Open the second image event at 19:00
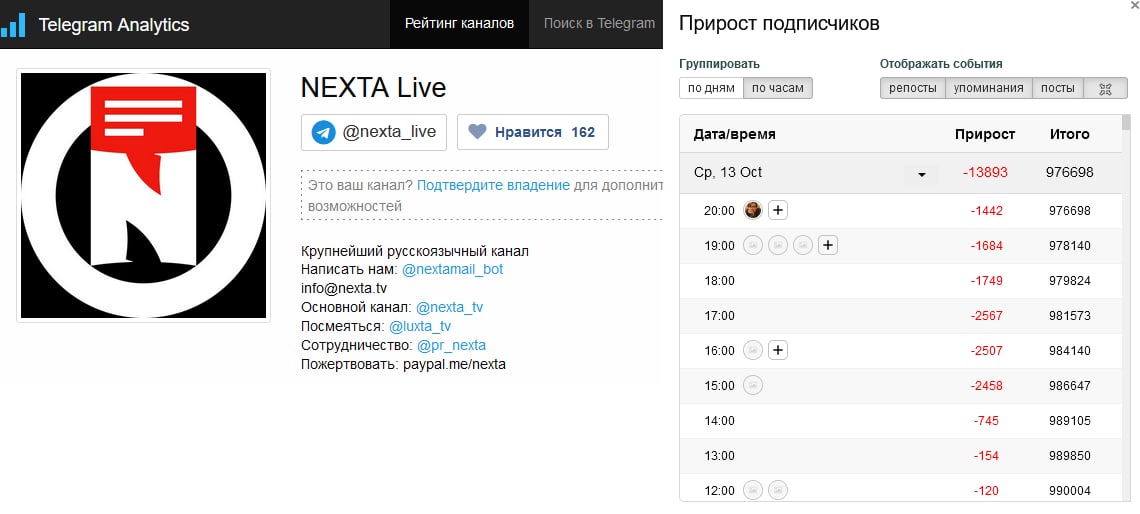Image resolution: width=1140 pixels, height=514 pixels. [778, 246]
